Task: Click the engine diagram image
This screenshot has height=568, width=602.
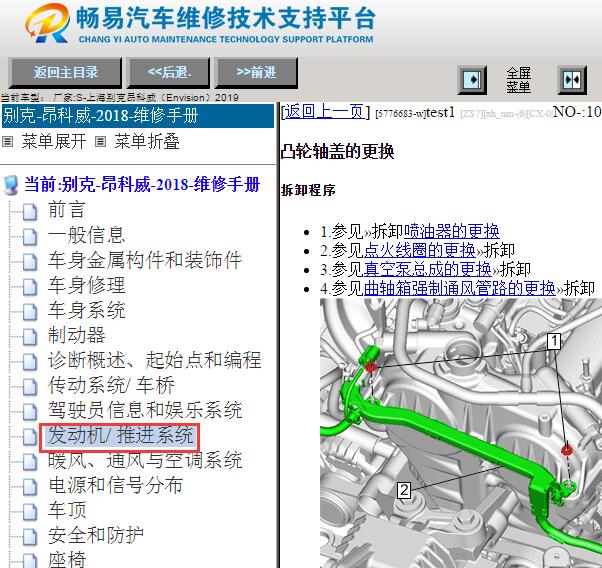Action: 461,433
